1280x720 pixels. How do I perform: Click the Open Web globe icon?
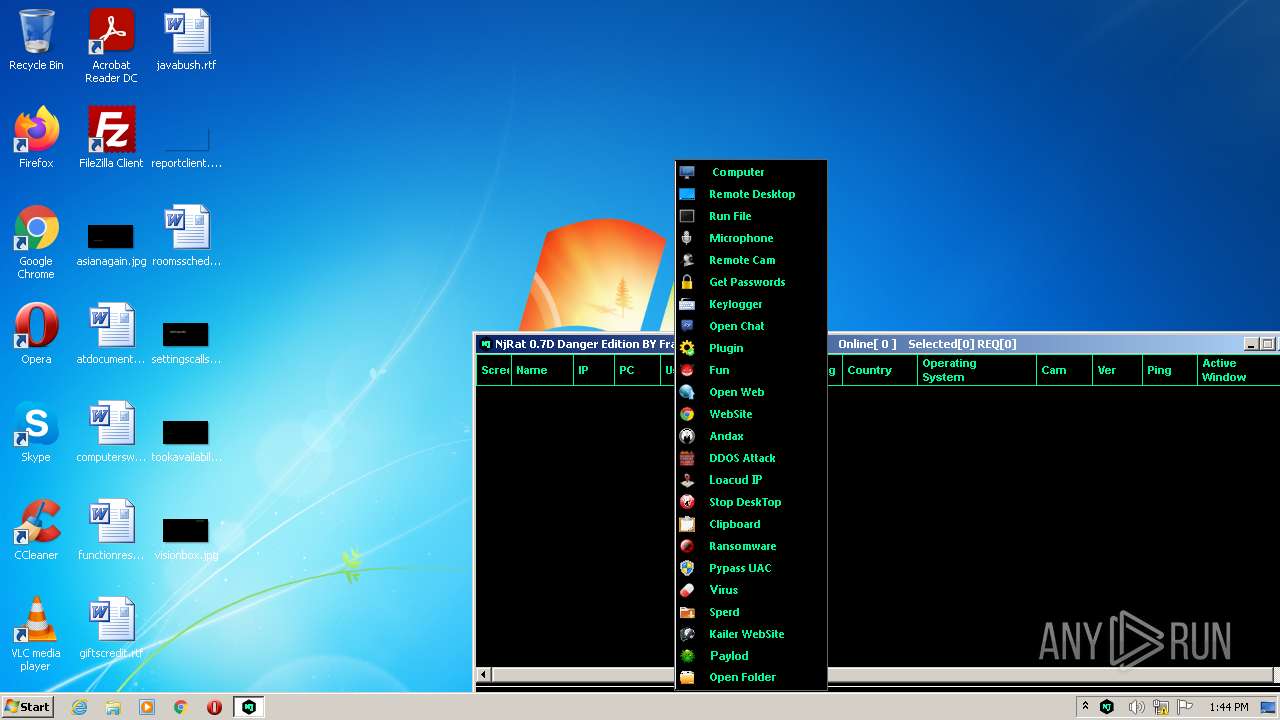687,392
